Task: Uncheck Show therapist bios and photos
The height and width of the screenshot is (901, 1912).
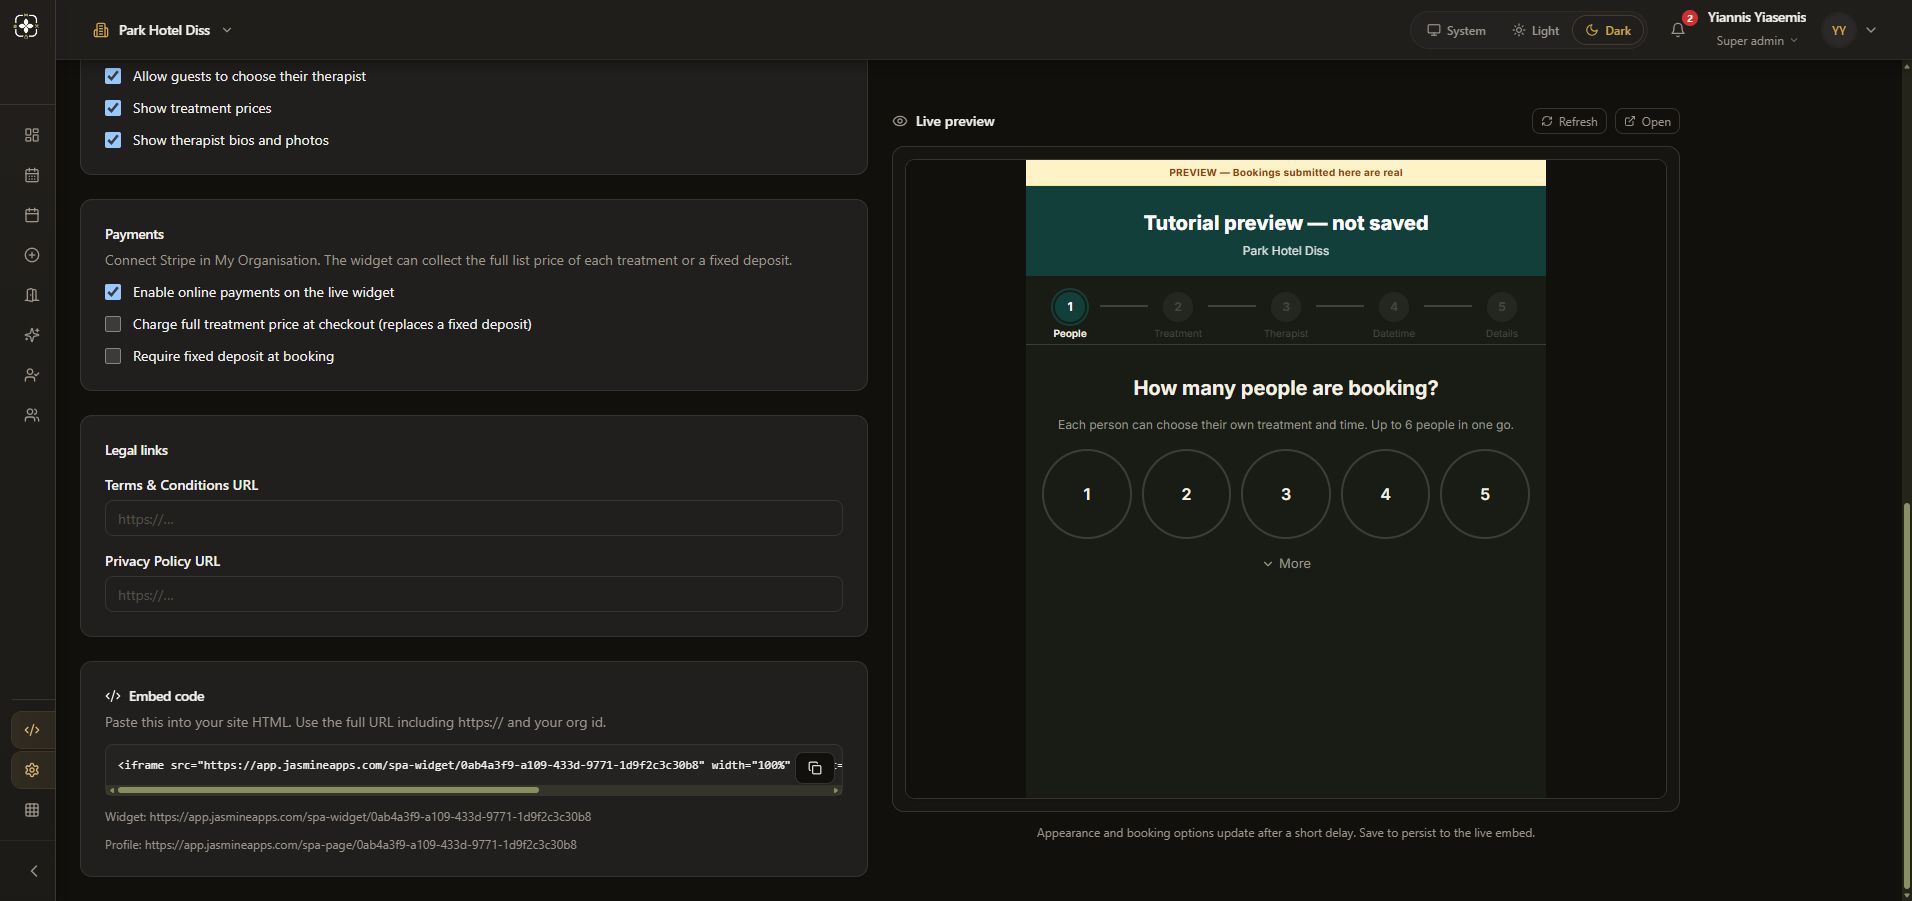Action: (113, 140)
